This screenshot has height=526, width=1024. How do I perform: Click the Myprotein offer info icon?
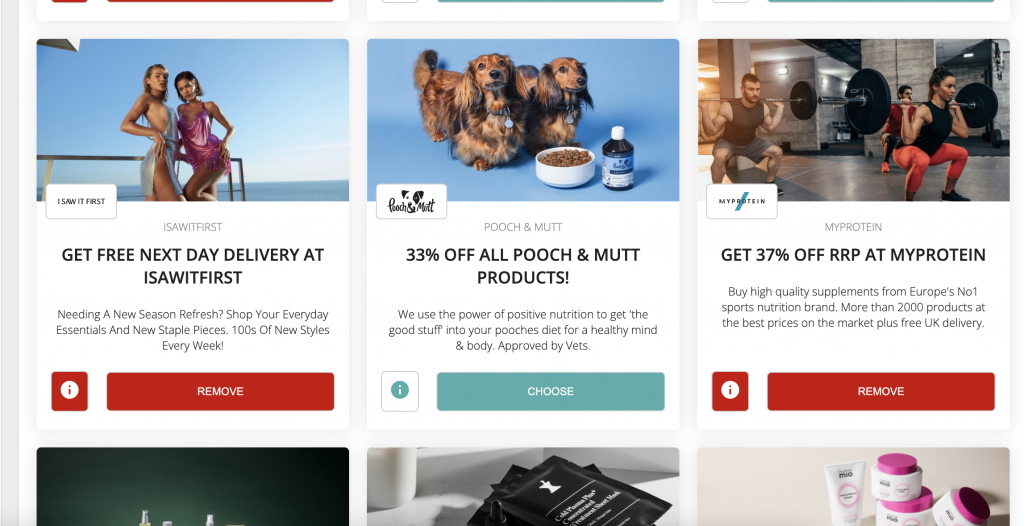pyautogui.click(x=730, y=391)
